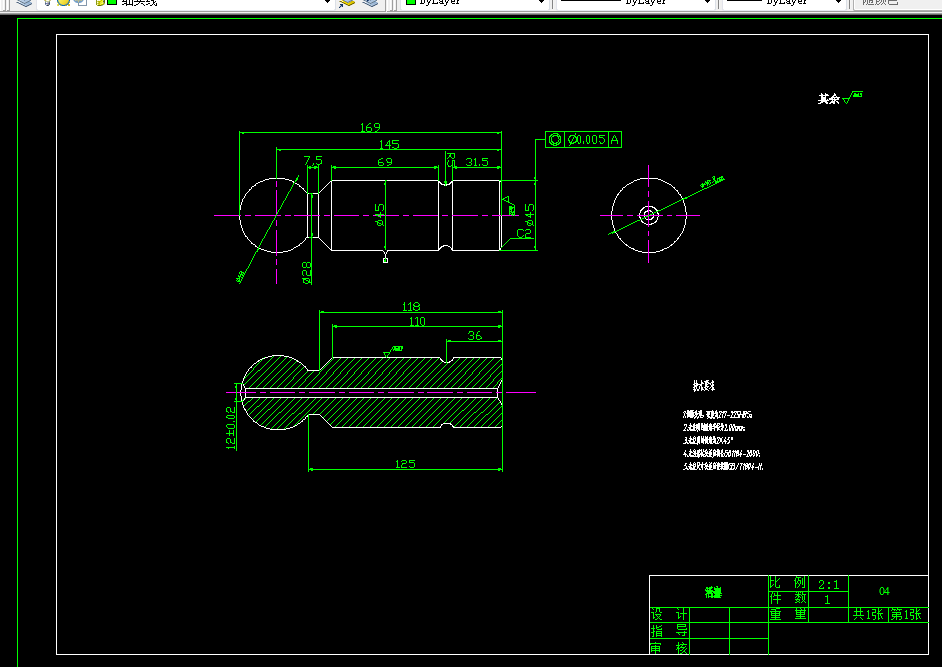
Task: Select the ø45 dimension inside shaft body
Action: (379, 215)
